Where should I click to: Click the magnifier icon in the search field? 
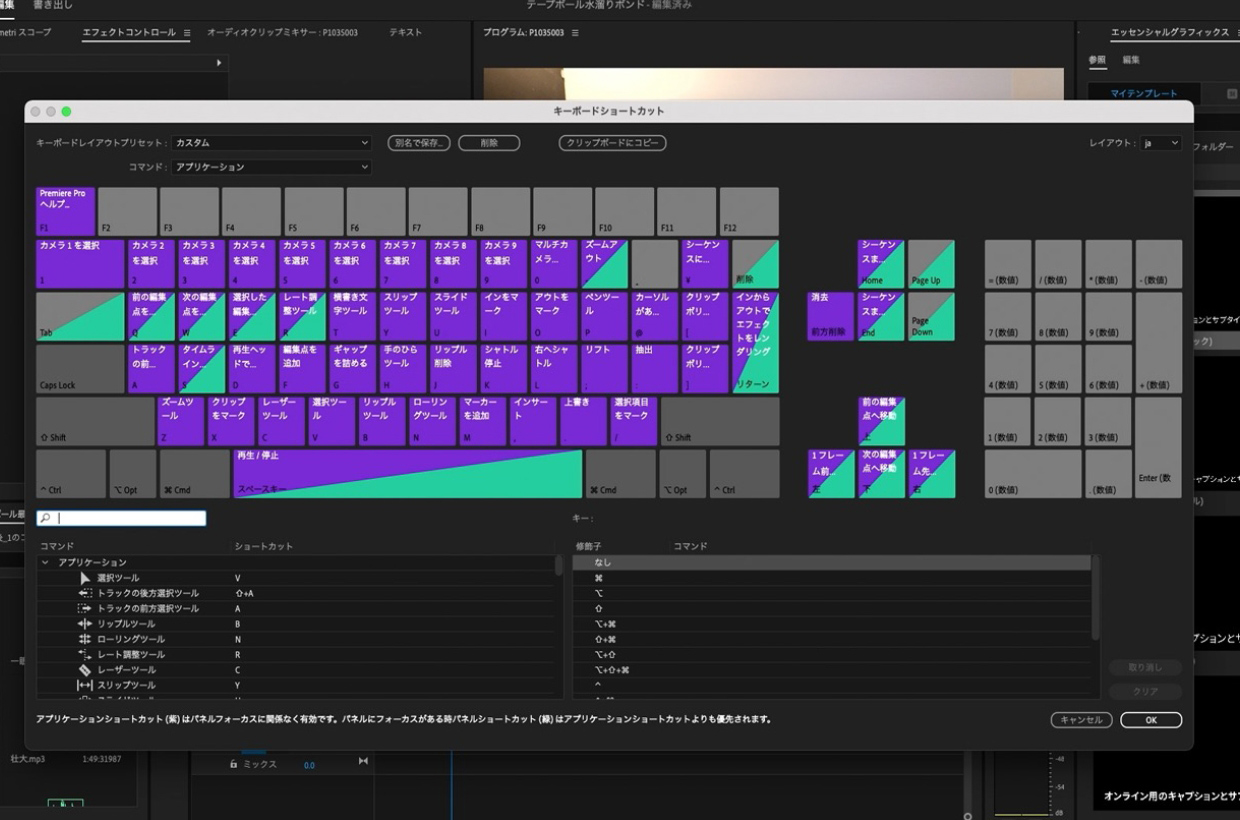point(45,518)
